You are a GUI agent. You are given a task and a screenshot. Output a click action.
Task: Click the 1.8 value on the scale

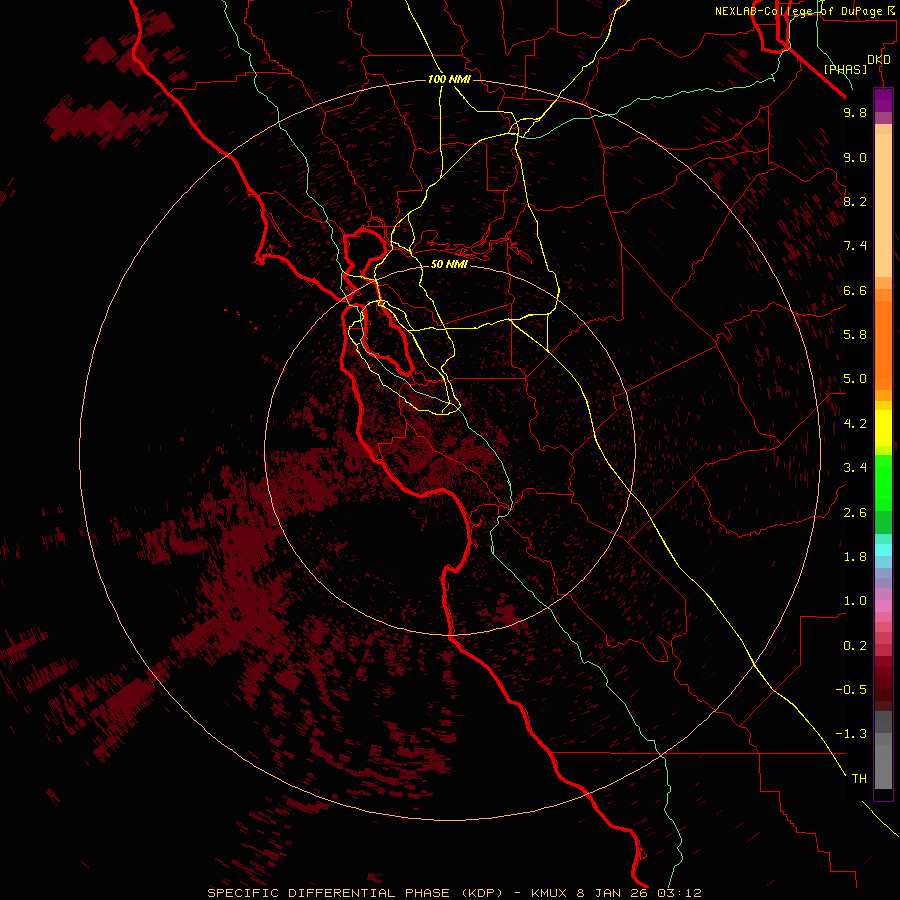tap(855, 557)
